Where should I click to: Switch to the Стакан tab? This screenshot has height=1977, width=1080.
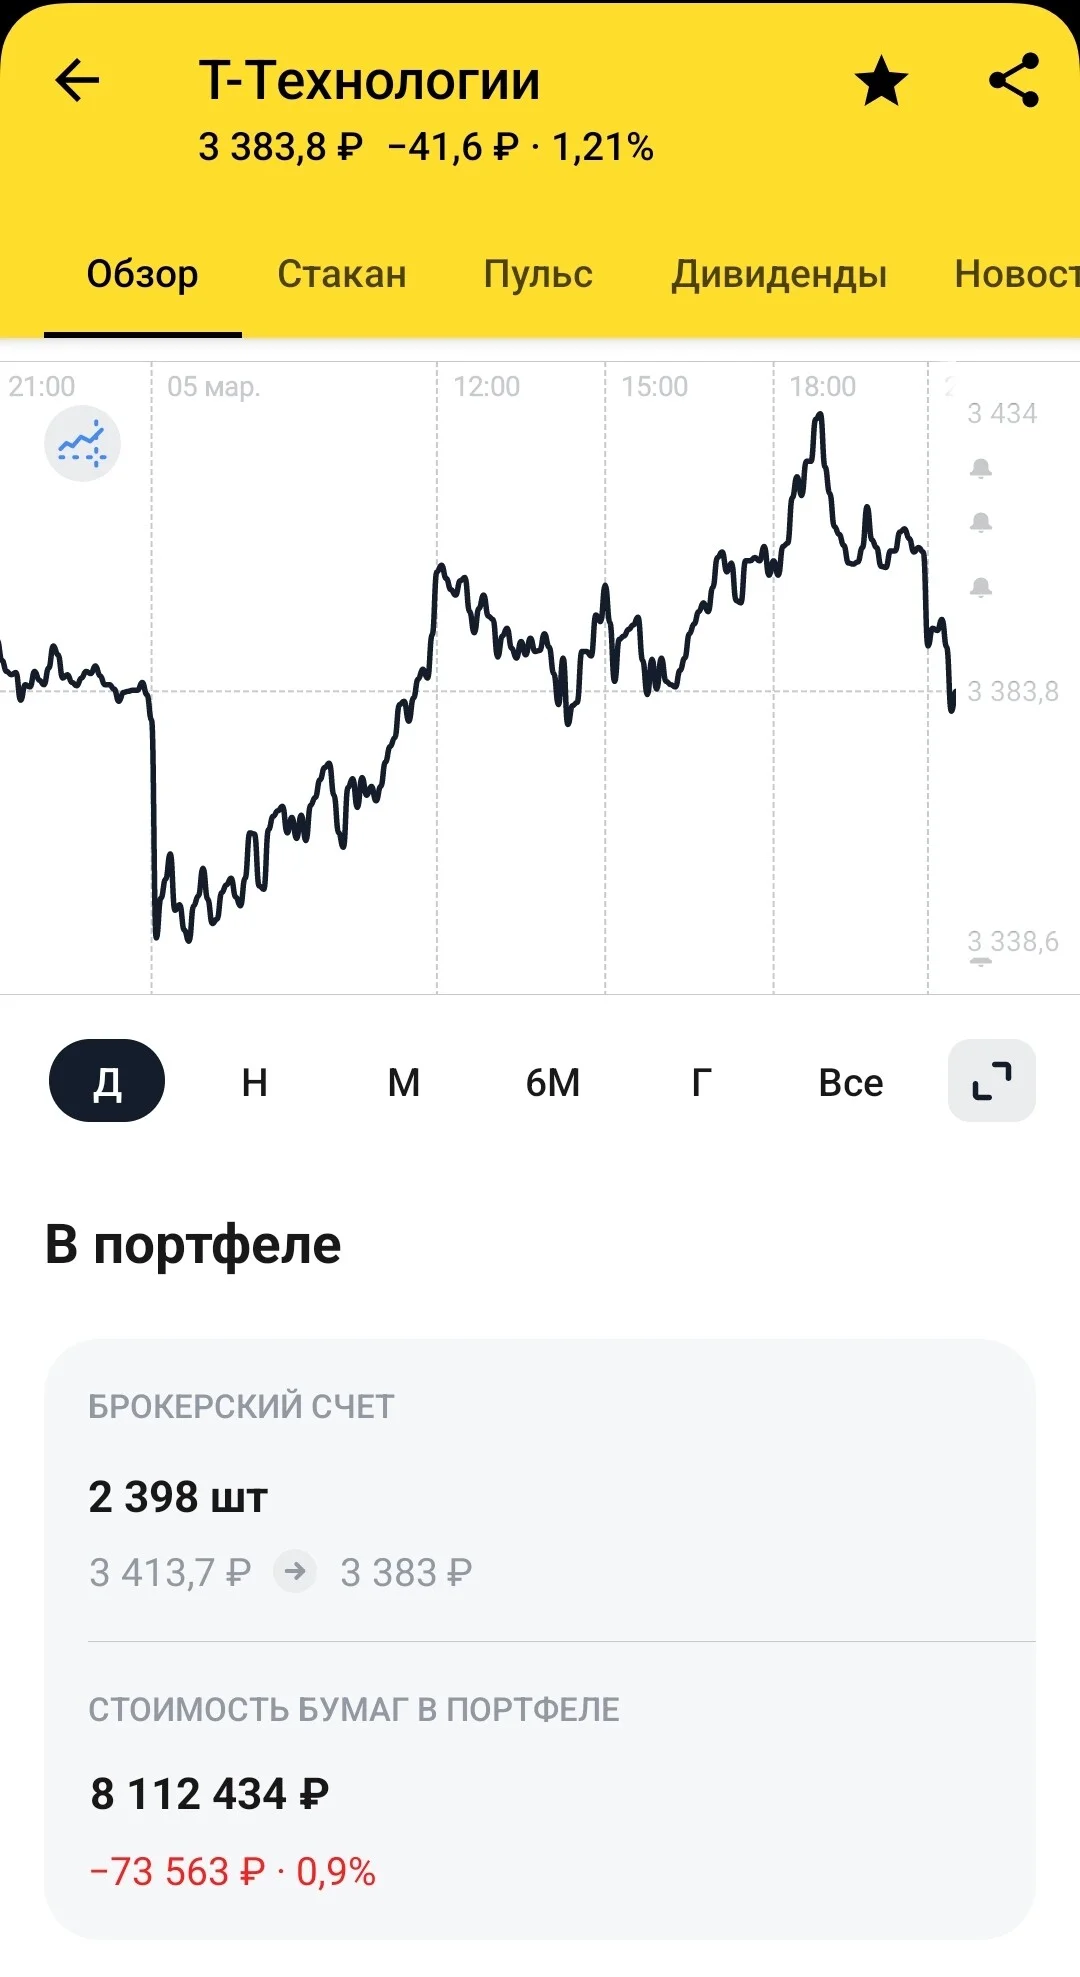coord(342,274)
